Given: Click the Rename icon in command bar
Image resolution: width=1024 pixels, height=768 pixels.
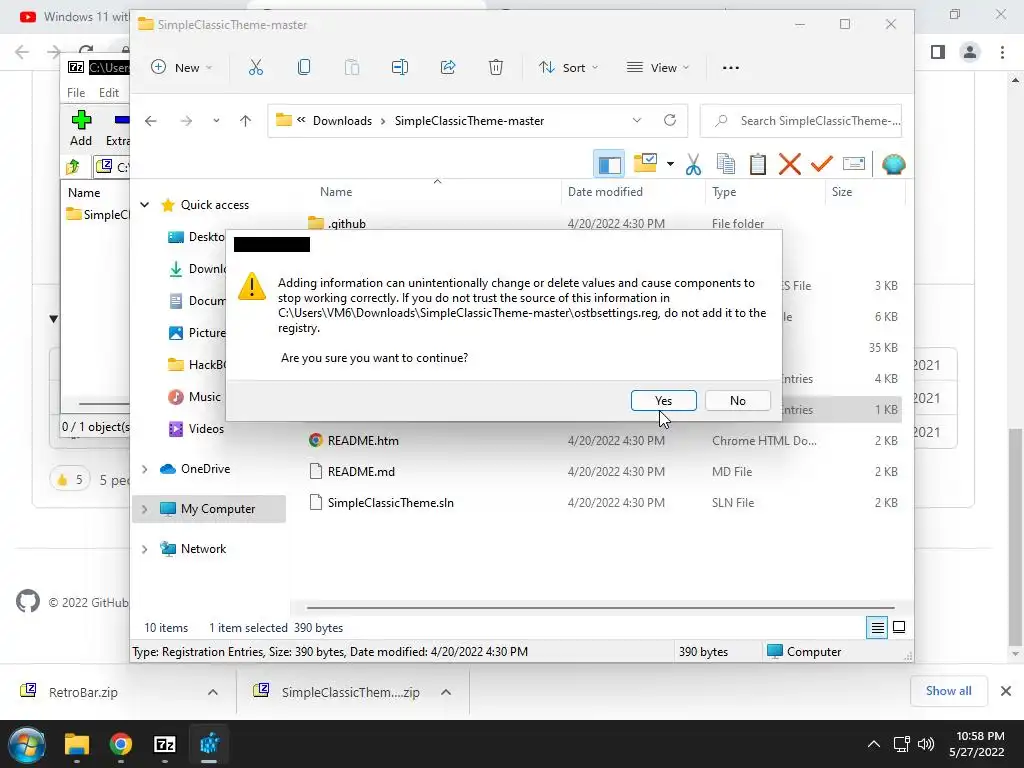Looking at the screenshot, I should (400, 67).
